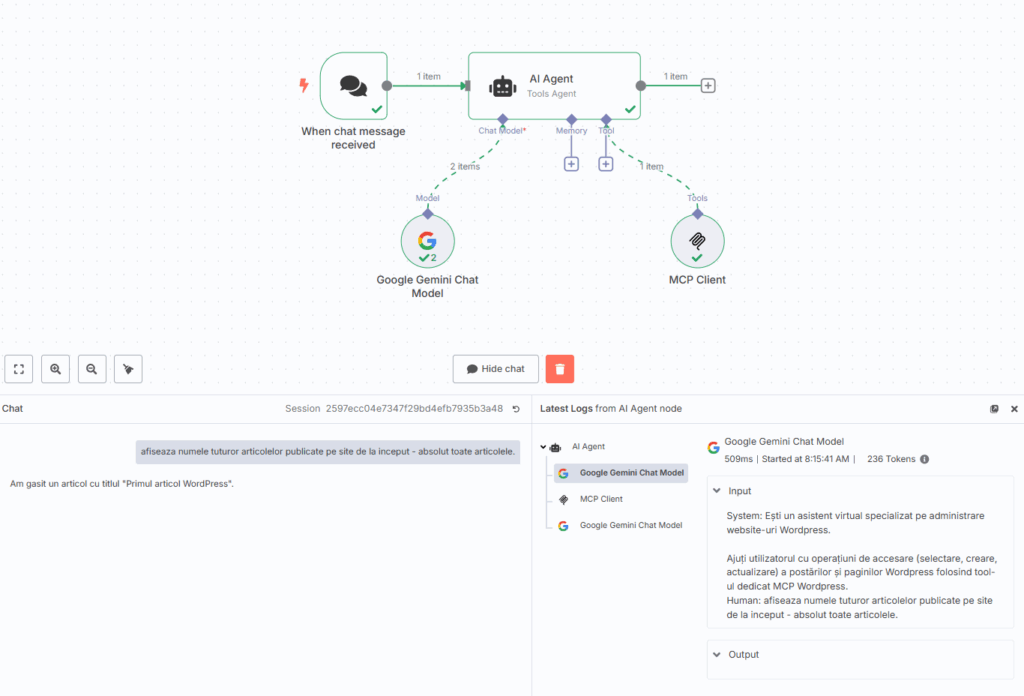The width and height of the screenshot is (1024, 696).
Task: Pop out the logs panel
Action: (x=994, y=409)
